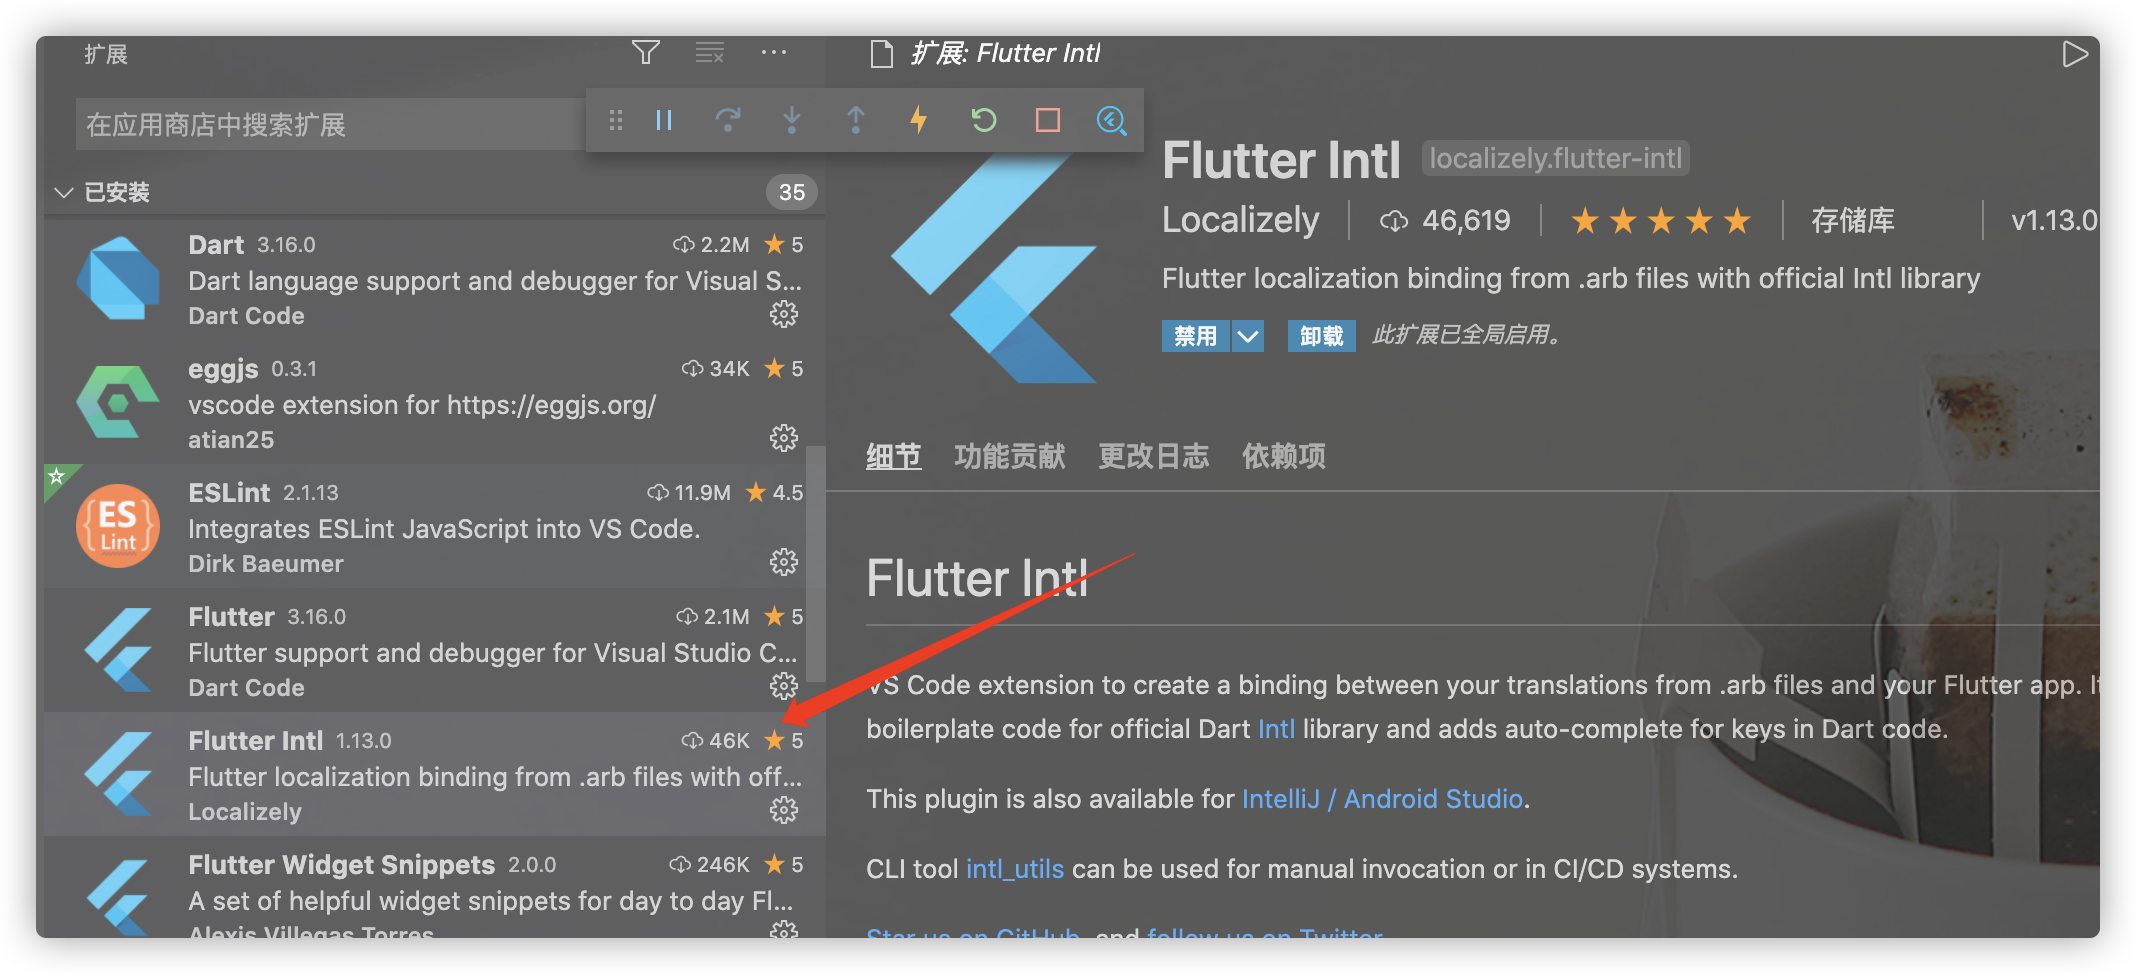2136x974 pixels.
Task: Open the filter extensions funnel icon
Action: pyautogui.click(x=646, y=53)
